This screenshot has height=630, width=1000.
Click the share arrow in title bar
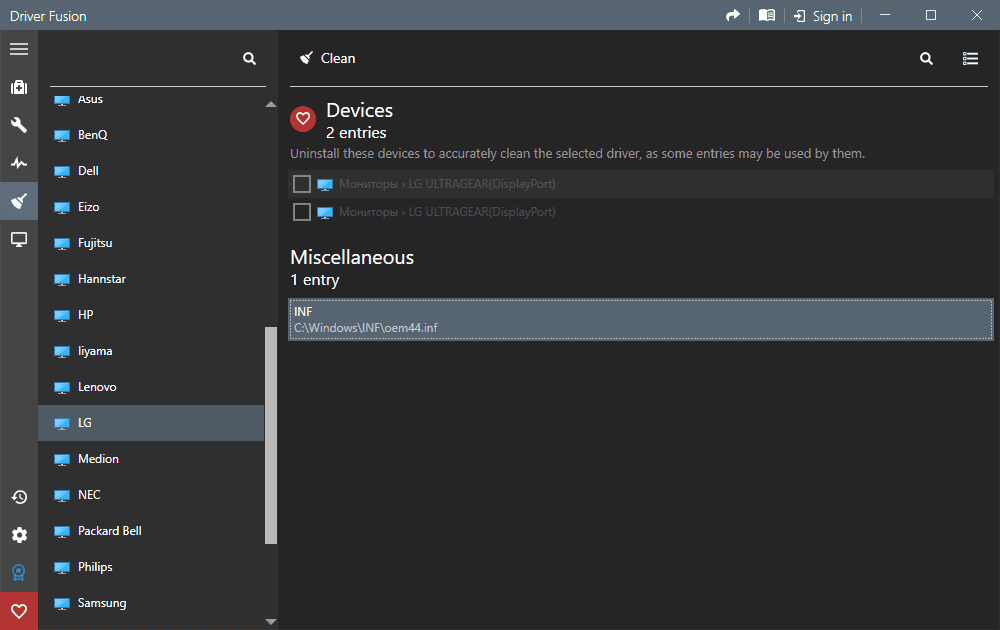point(733,15)
